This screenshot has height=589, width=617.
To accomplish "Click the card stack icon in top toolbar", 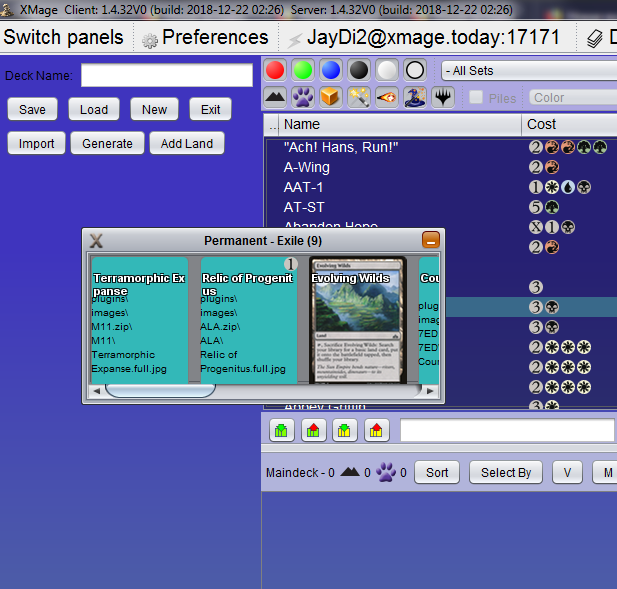I will pyautogui.click(x=594, y=39).
